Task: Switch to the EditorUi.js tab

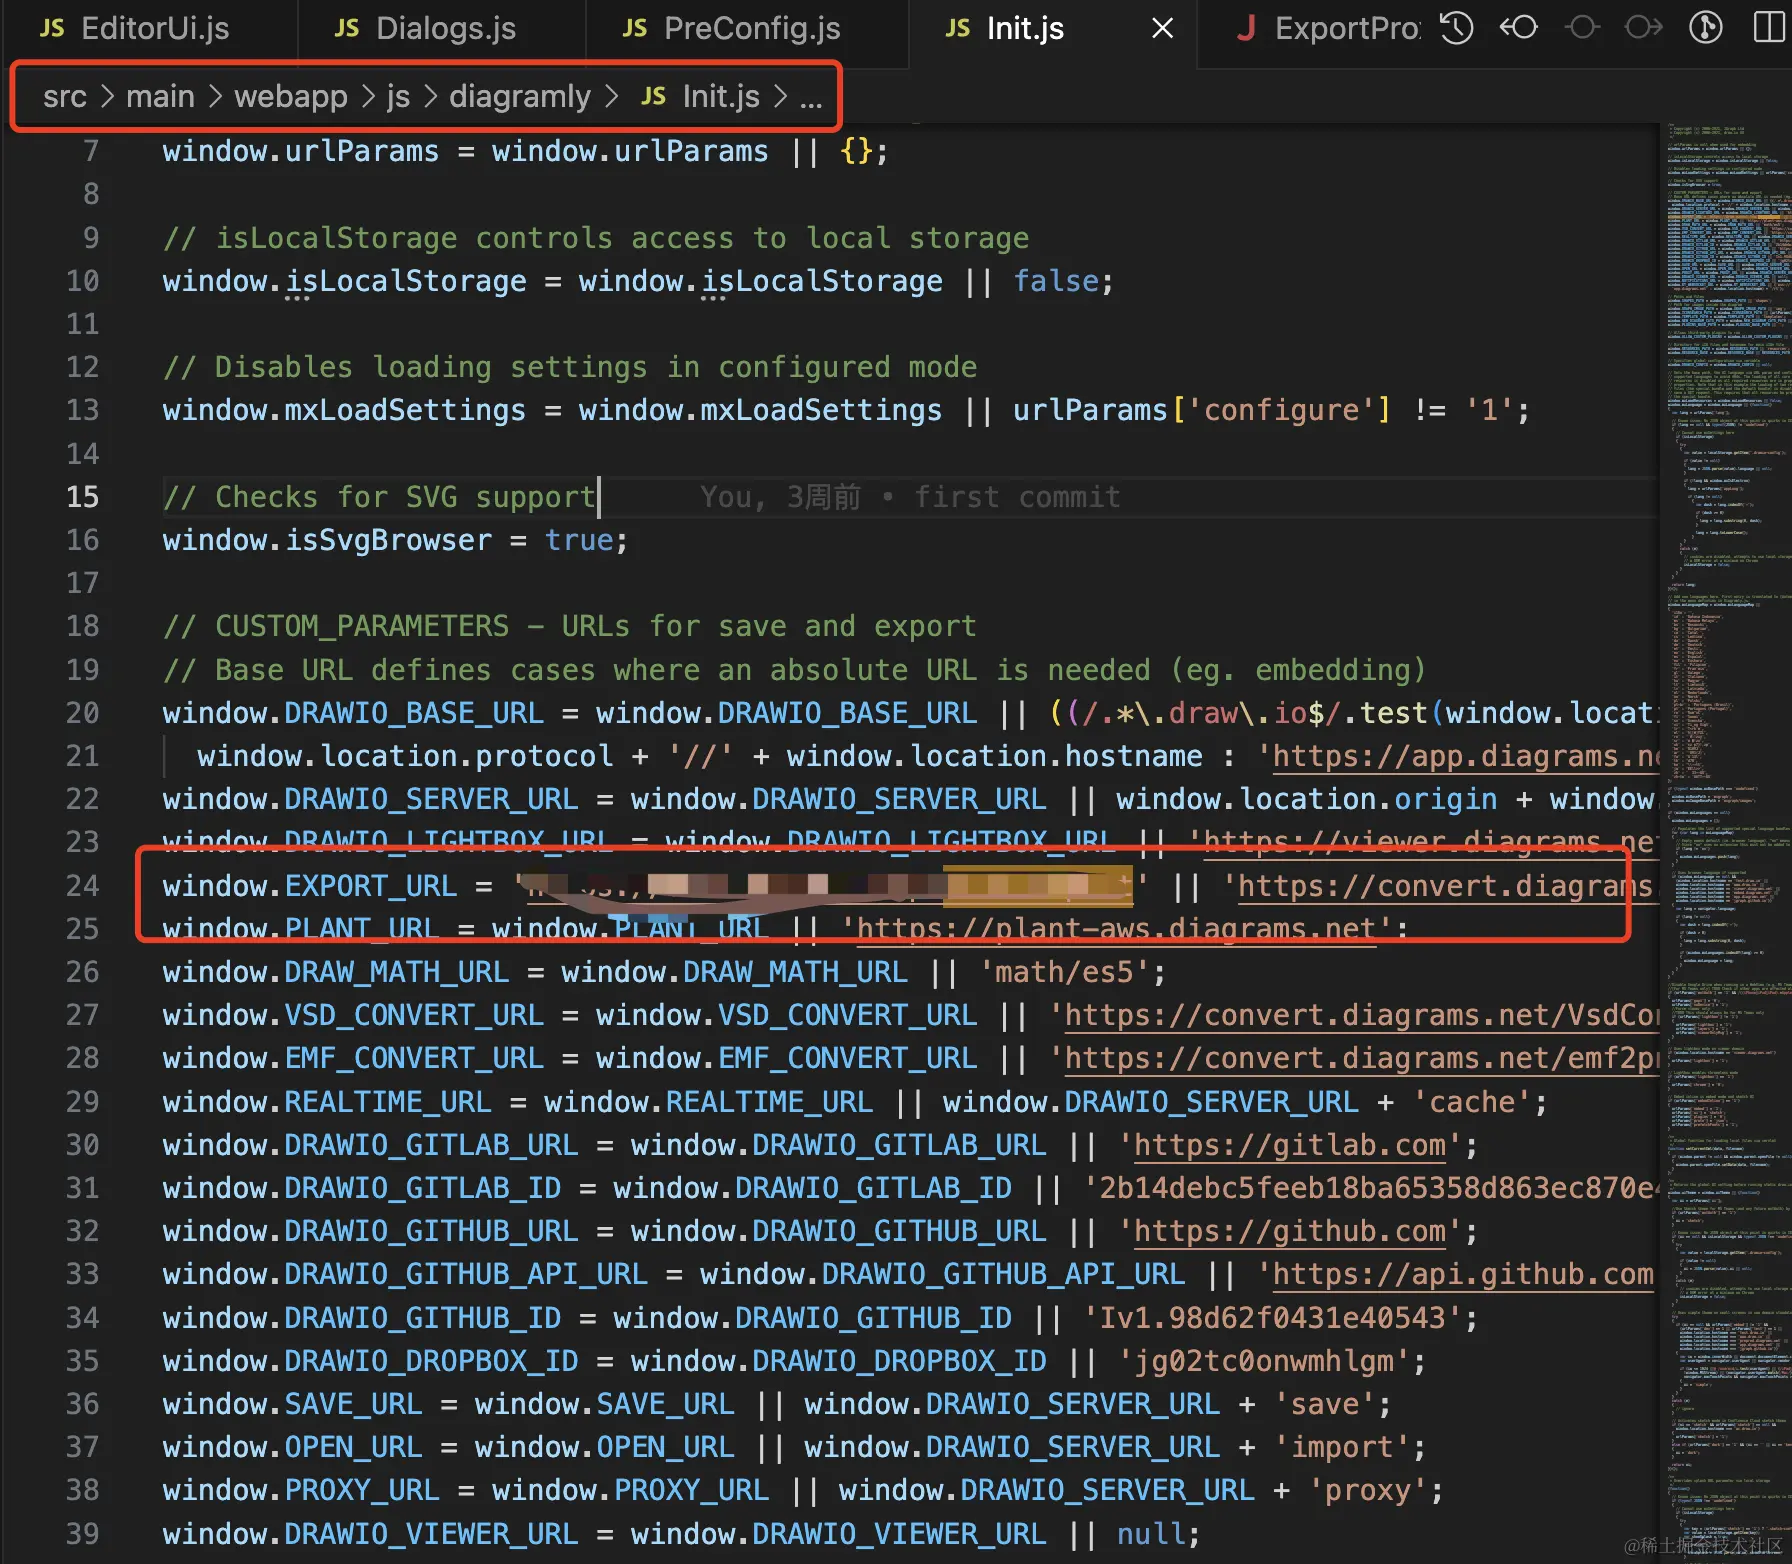Action: tap(150, 29)
